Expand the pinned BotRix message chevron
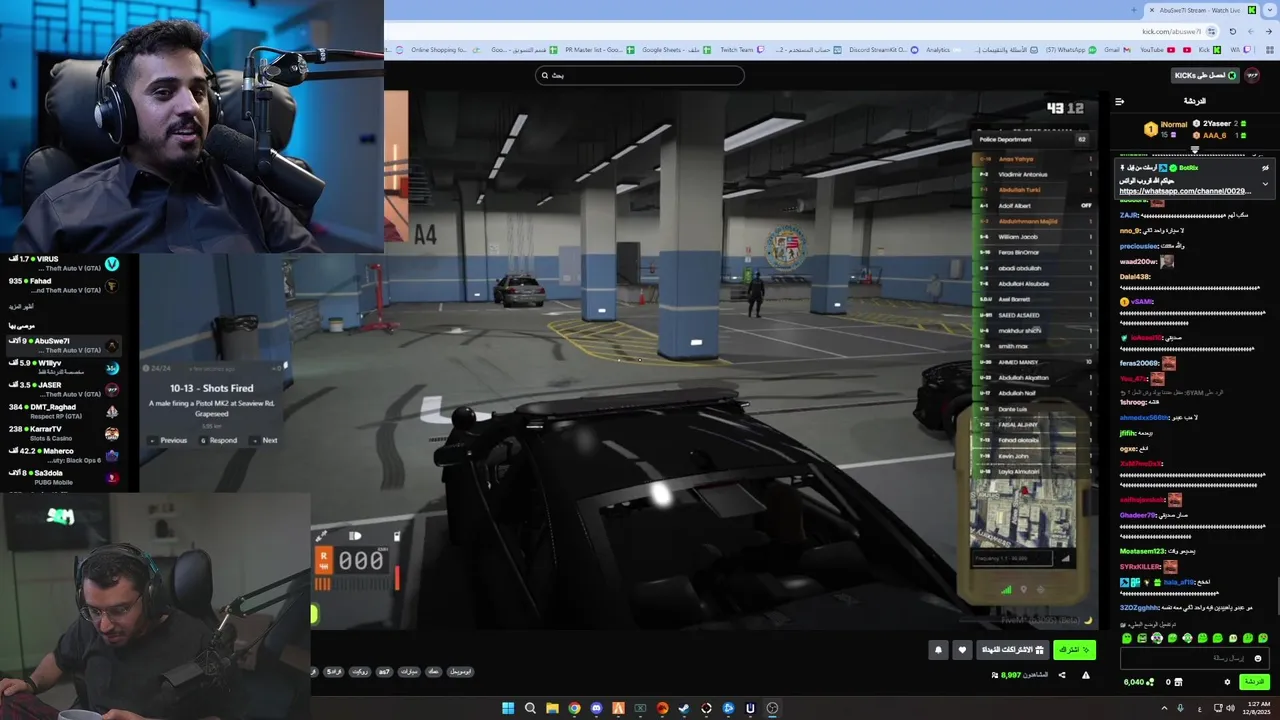Screen dimensions: 1280x720 tap(1265, 184)
